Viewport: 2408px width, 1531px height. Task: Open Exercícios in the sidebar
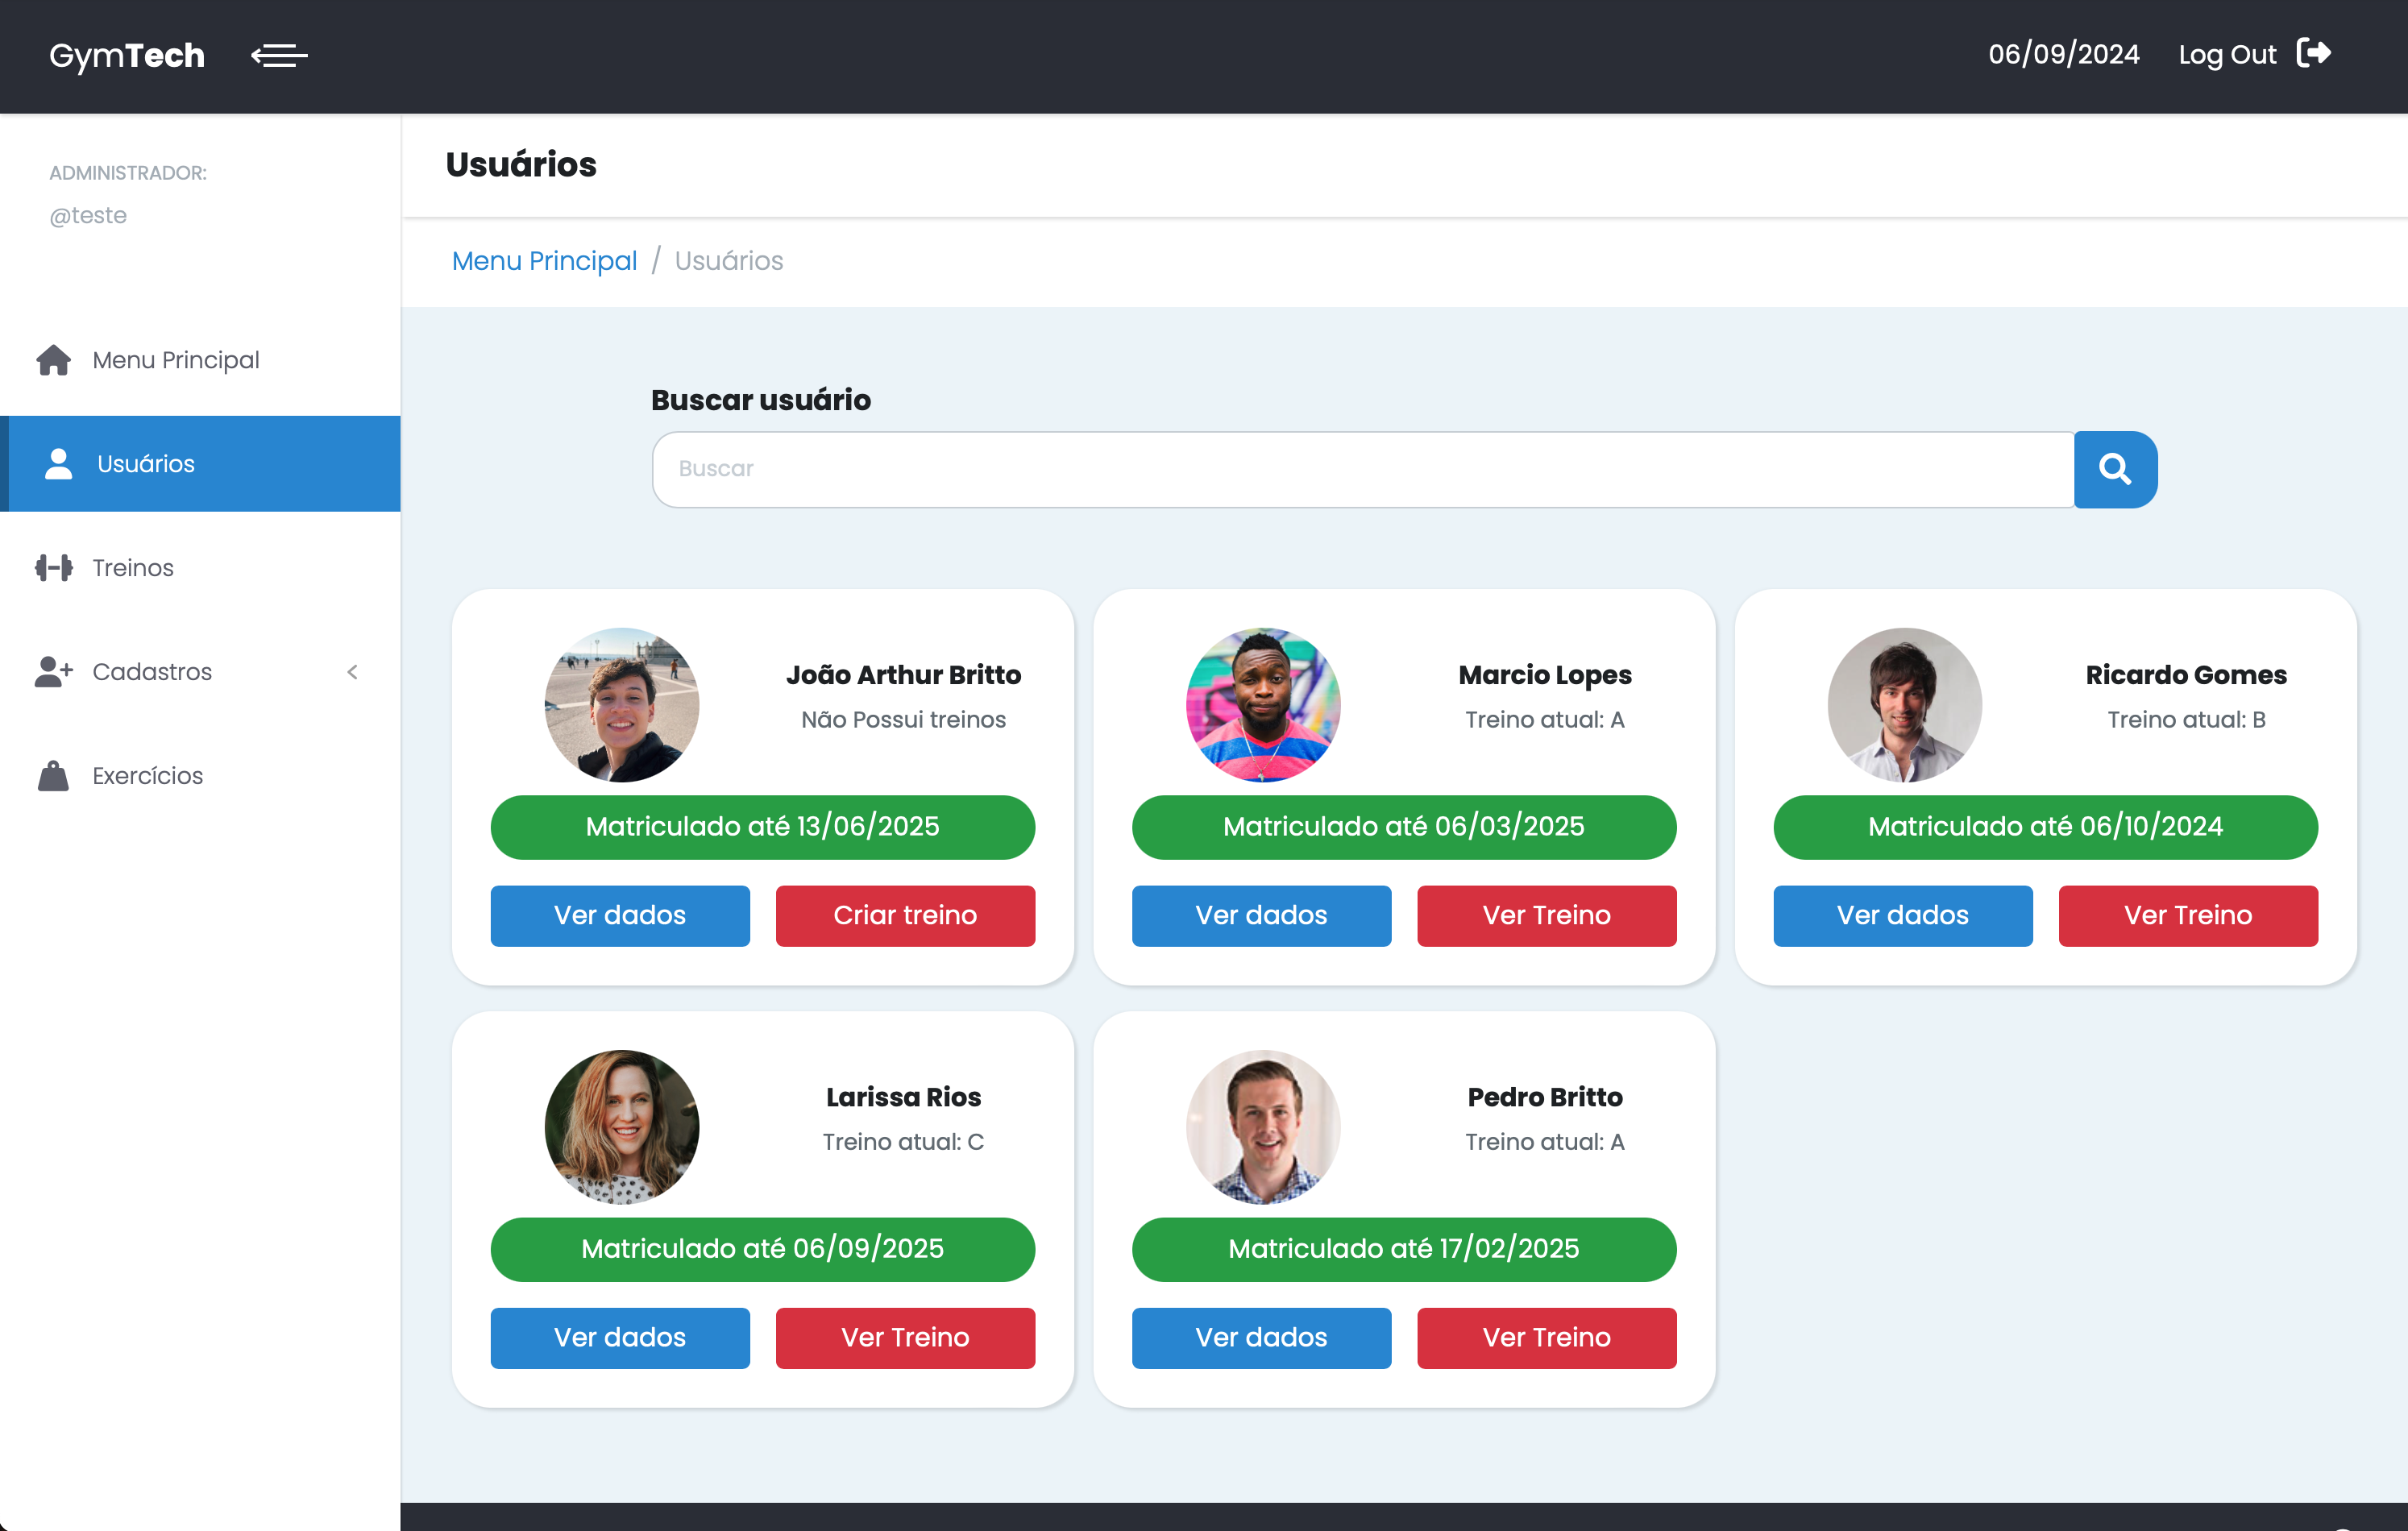[x=147, y=776]
